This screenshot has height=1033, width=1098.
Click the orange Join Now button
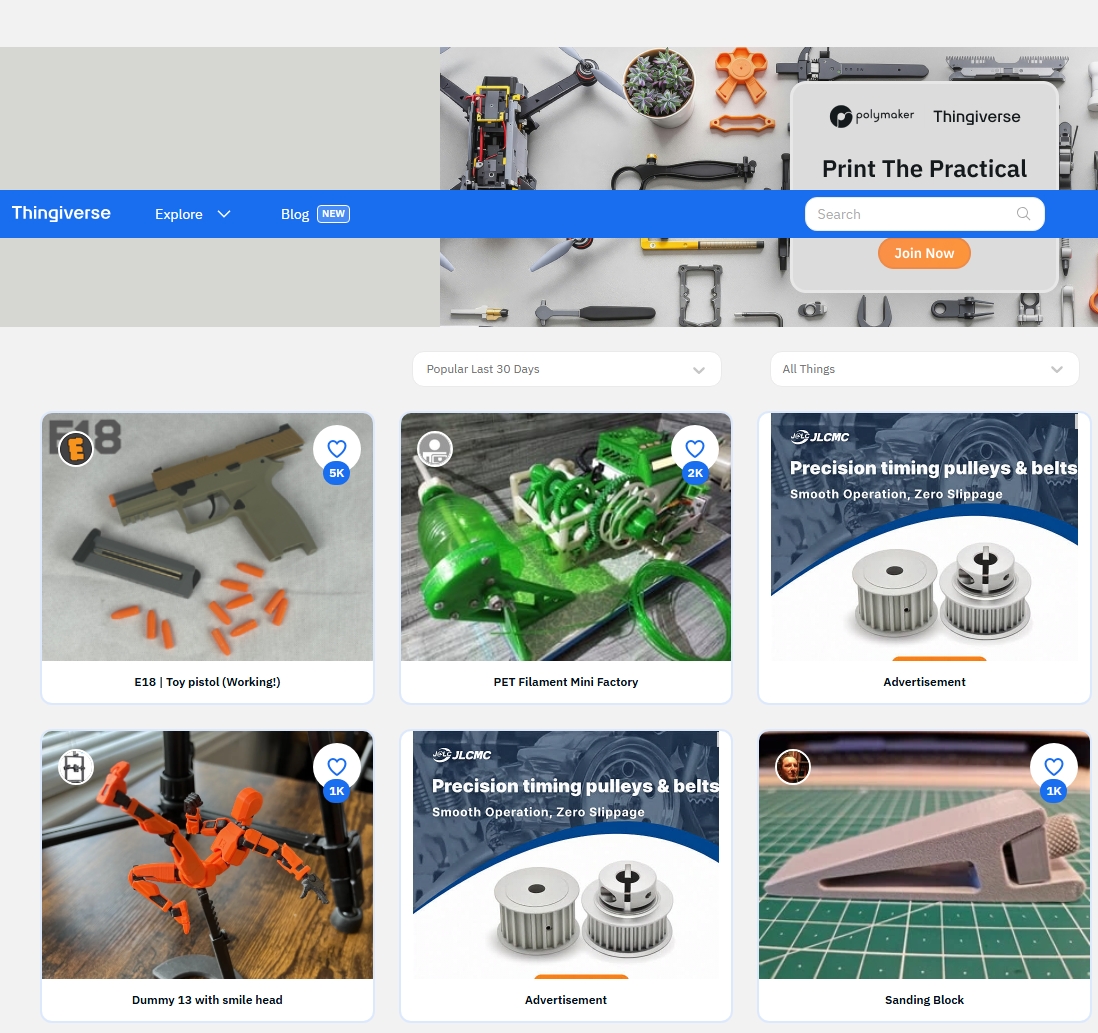coord(924,253)
